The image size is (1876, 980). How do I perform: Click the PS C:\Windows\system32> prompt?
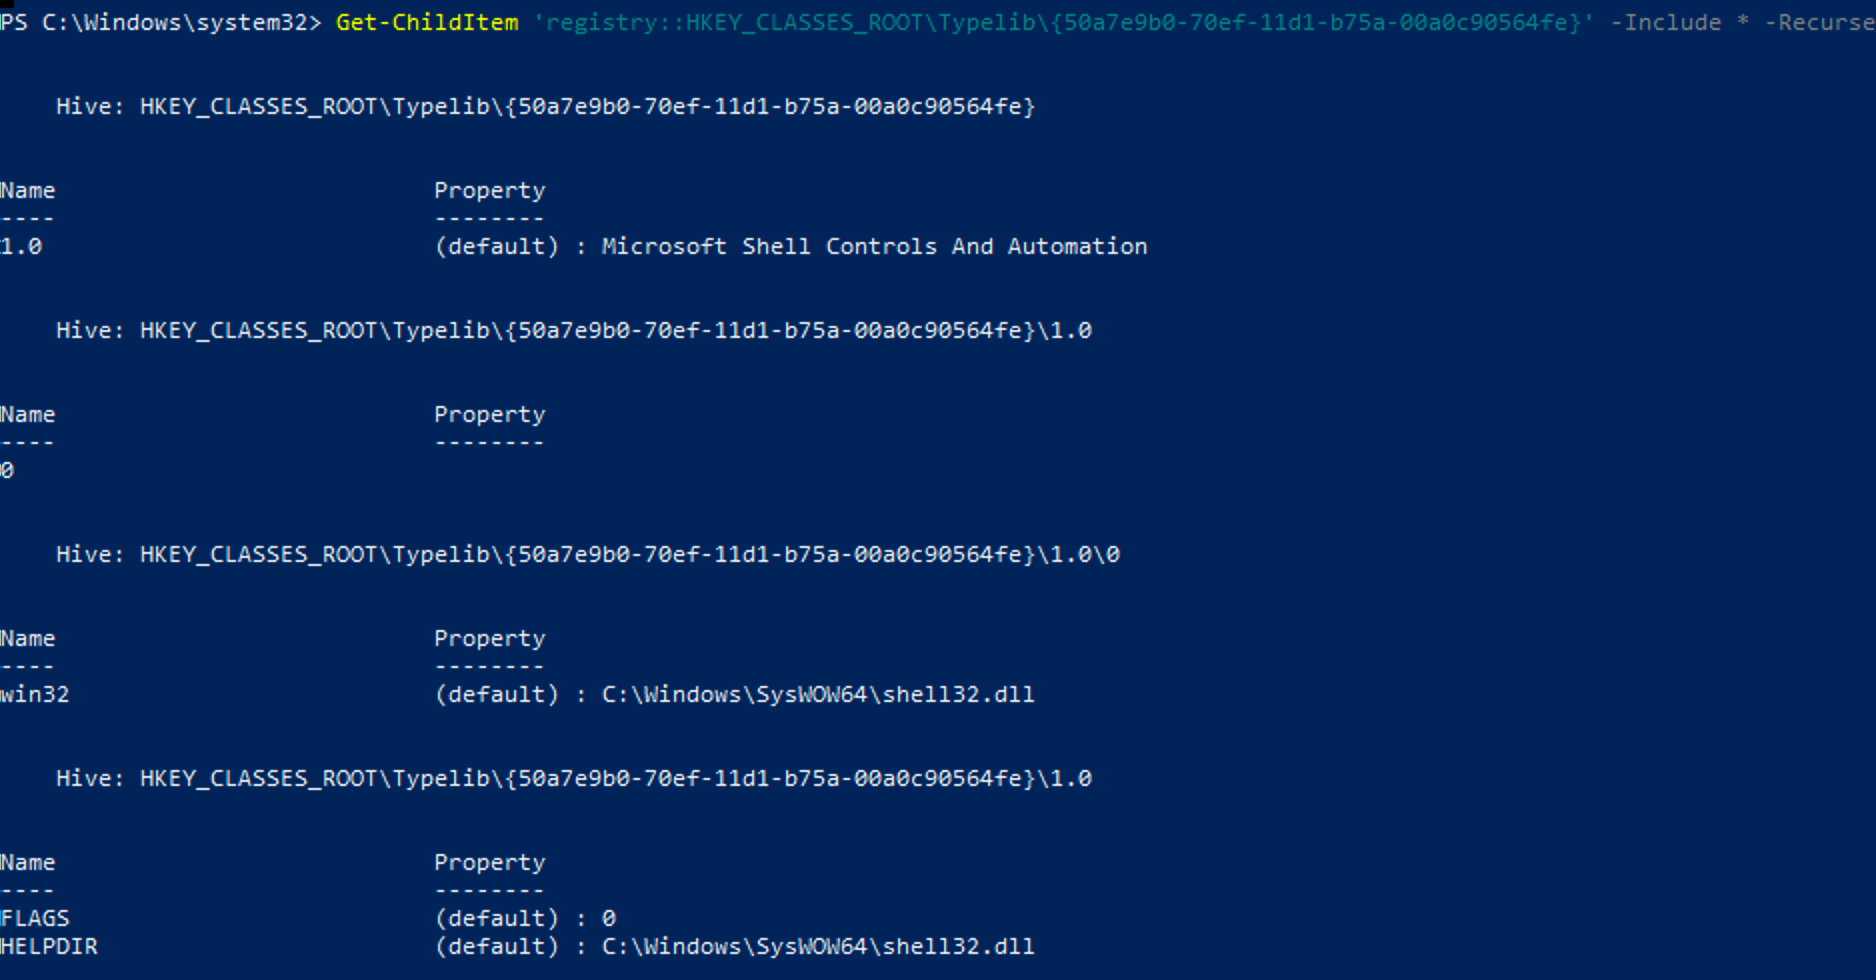click(160, 22)
